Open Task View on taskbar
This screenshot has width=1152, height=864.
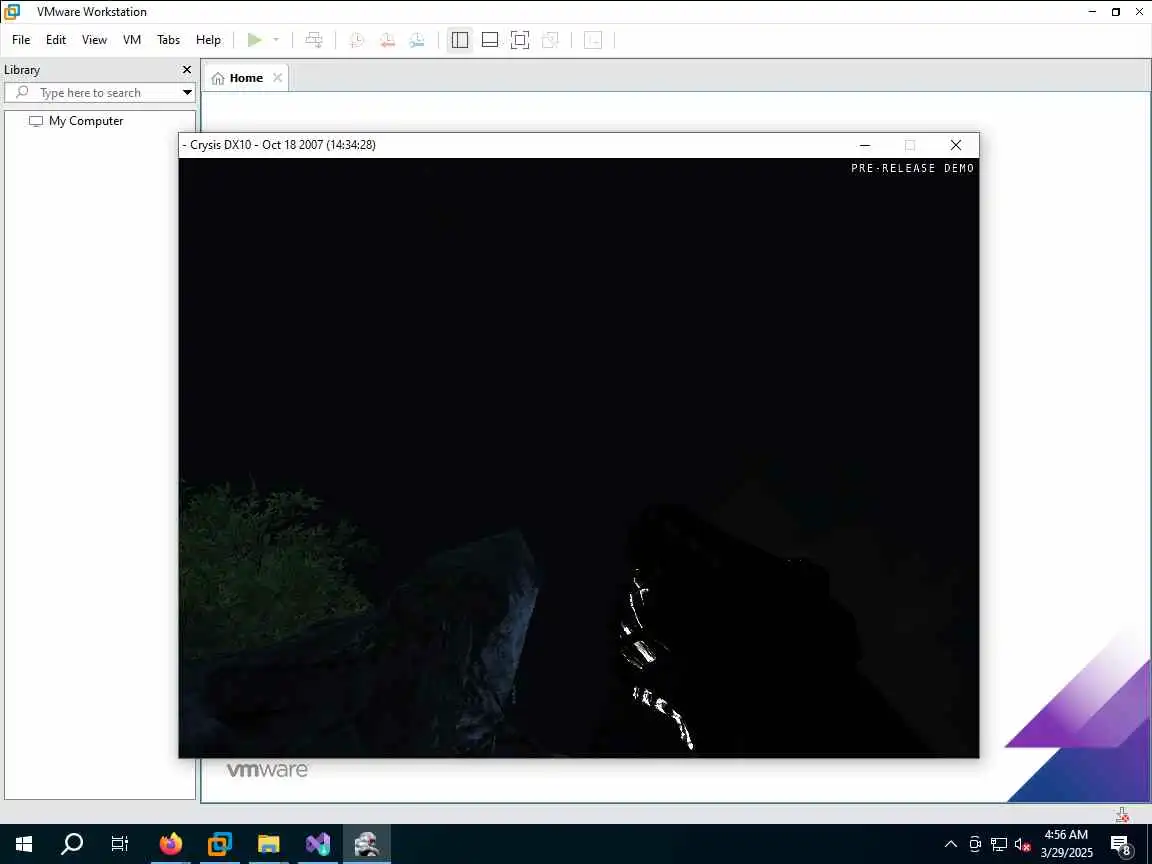(120, 843)
